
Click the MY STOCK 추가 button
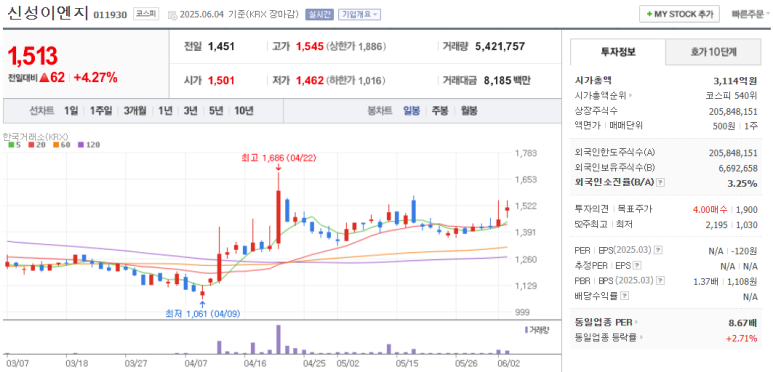679,14
